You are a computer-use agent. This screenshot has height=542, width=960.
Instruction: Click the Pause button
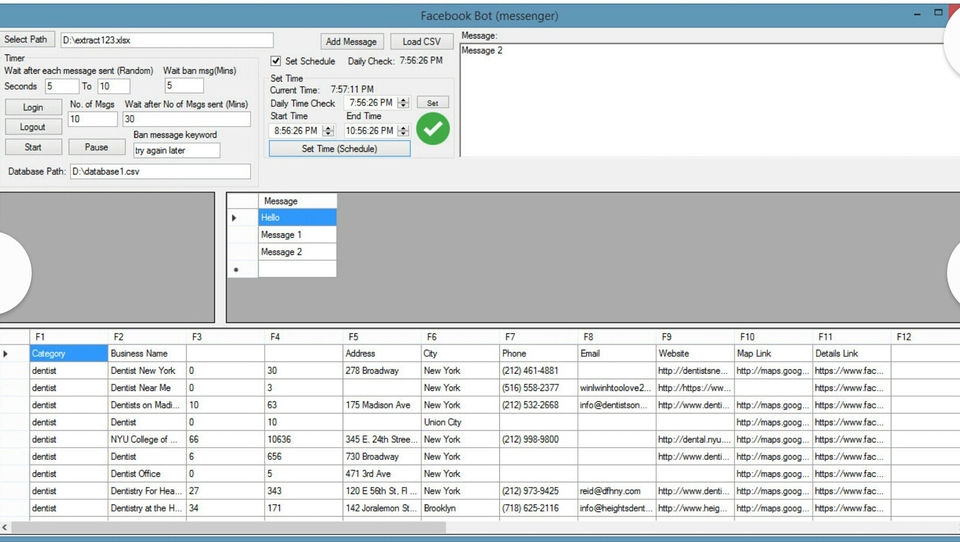tap(96, 147)
